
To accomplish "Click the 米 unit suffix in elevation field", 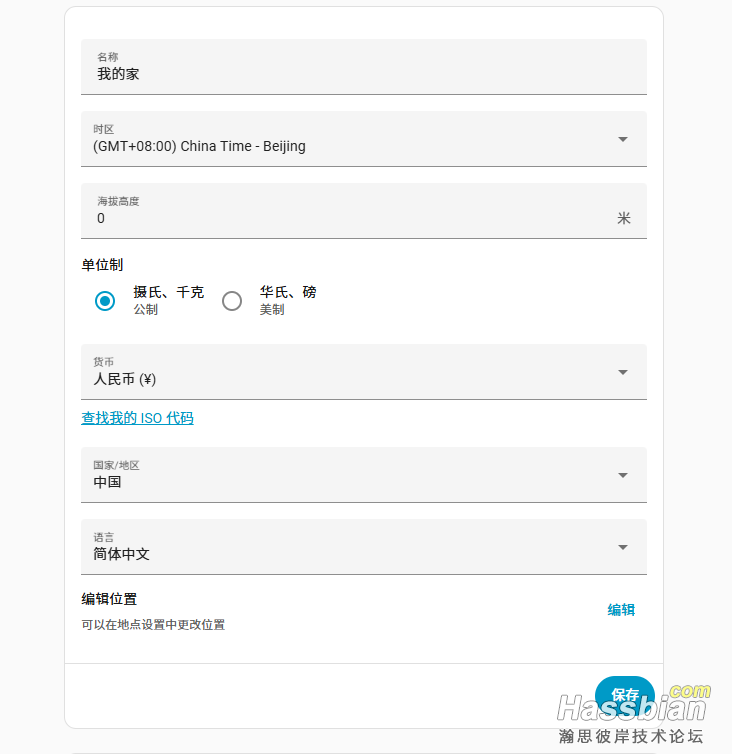I will coord(624,219).
